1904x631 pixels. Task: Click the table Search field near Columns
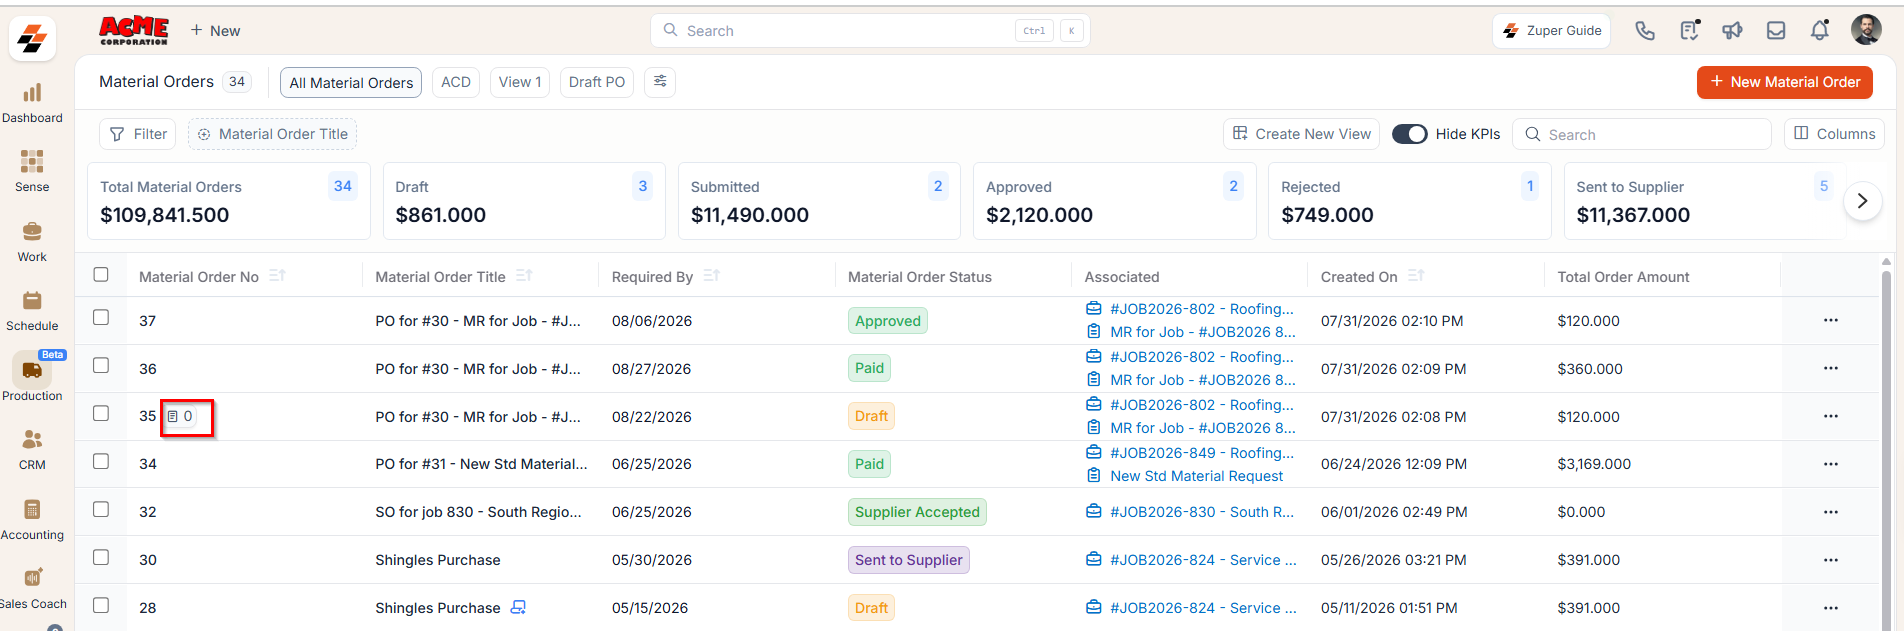point(1642,134)
